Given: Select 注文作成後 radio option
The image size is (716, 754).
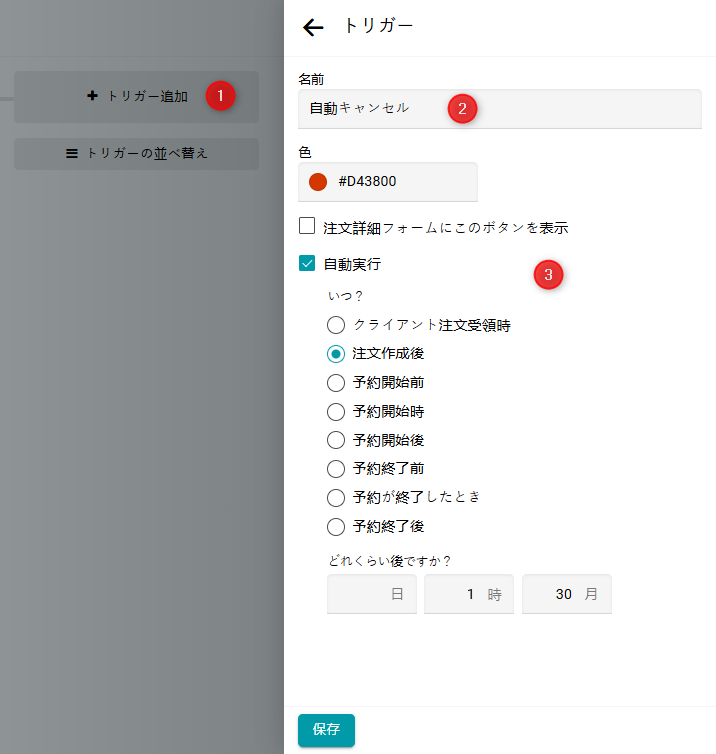Looking at the screenshot, I should click(x=336, y=354).
